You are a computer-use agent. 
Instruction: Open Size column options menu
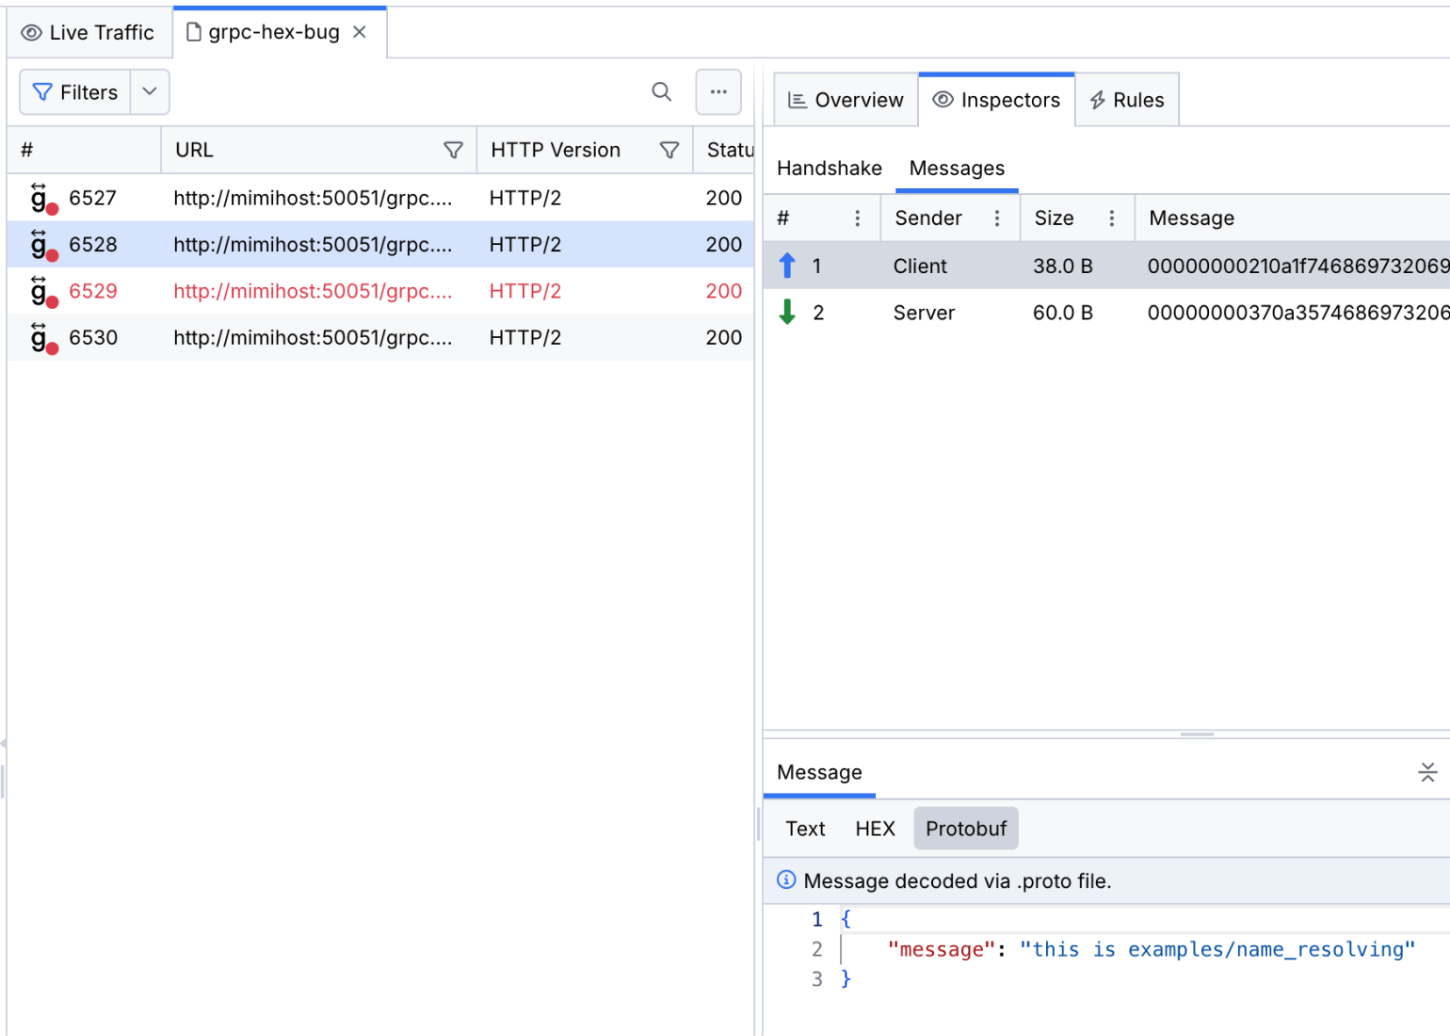coord(1111,218)
